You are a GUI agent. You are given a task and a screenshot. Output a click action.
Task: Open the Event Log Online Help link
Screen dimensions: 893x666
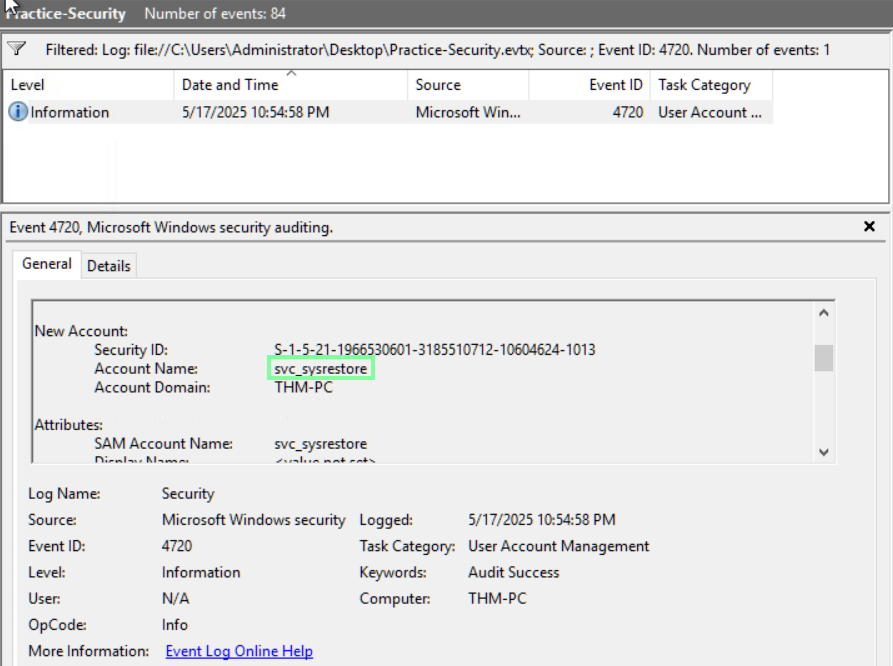coord(239,651)
